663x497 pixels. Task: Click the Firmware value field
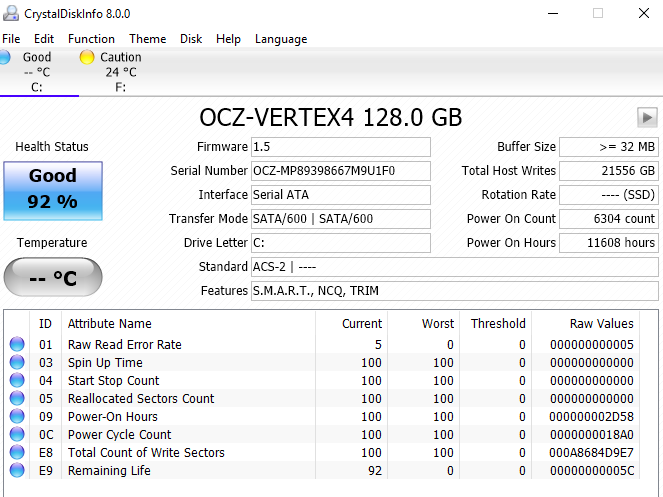click(341, 147)
